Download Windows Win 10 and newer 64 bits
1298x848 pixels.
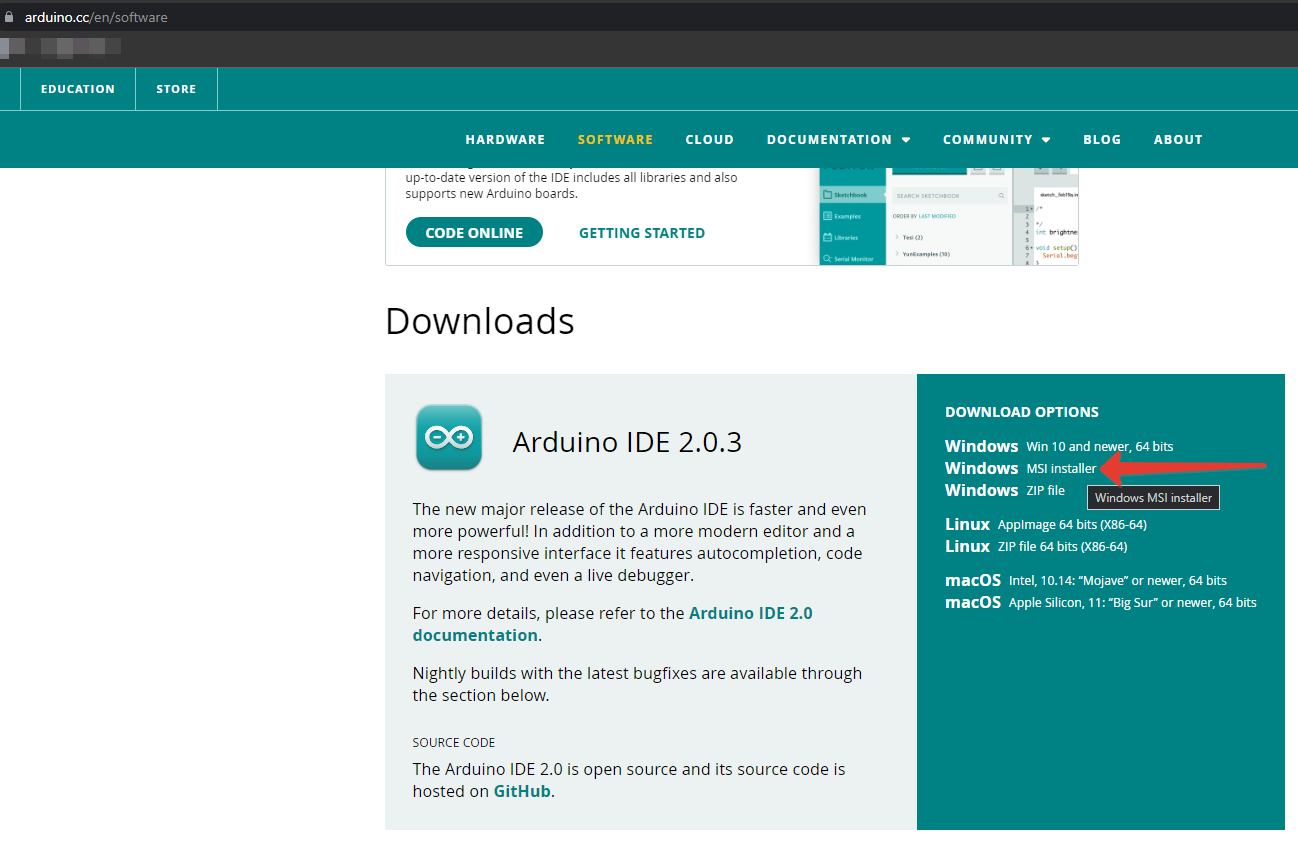[1059, 446]
